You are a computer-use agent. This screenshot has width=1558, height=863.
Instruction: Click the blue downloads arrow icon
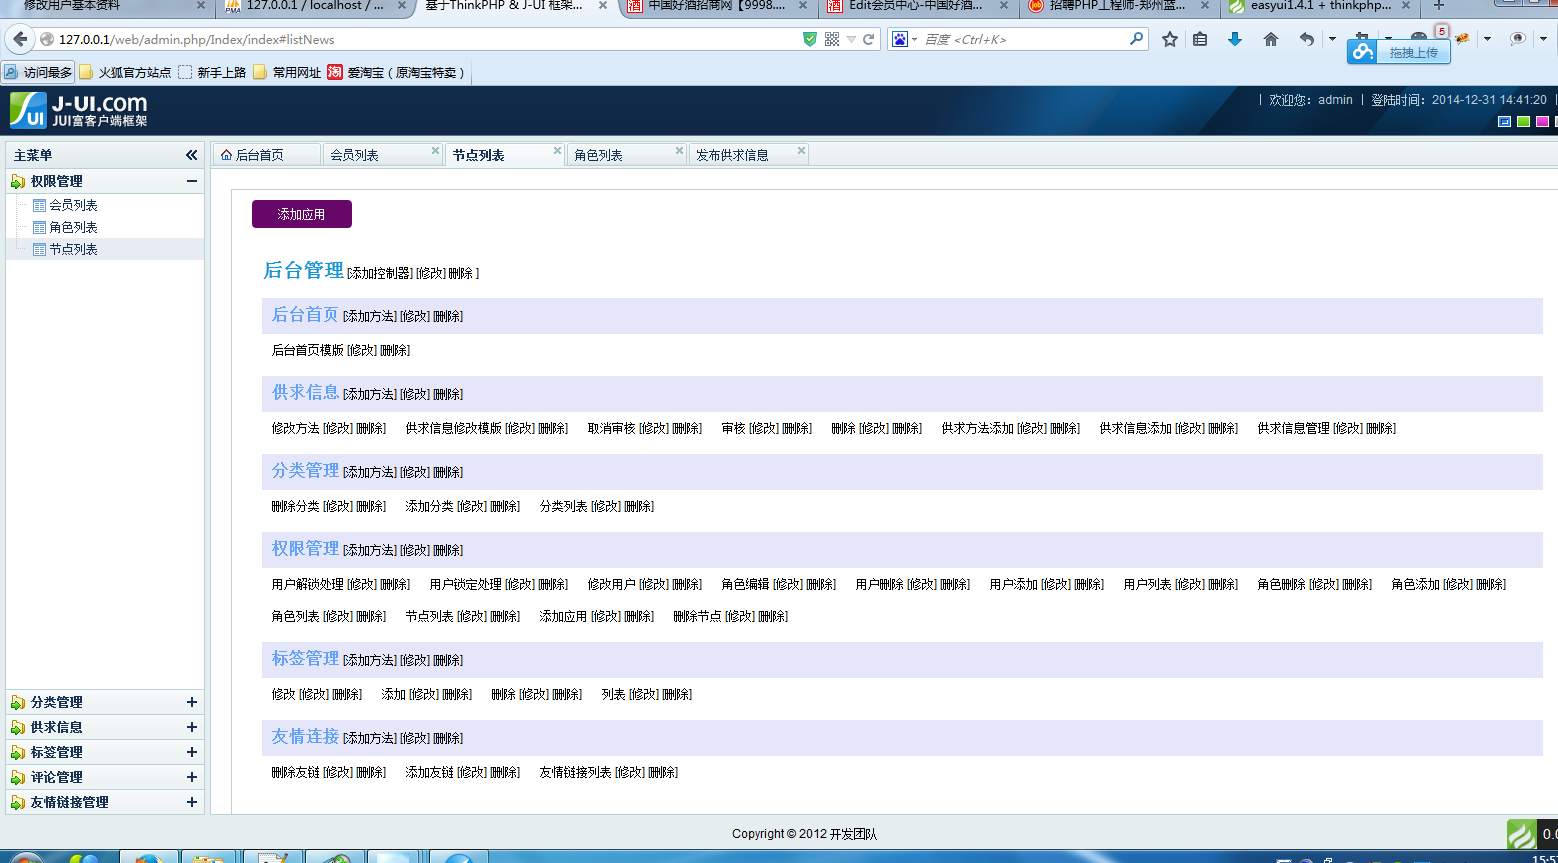click(1235, 39)
